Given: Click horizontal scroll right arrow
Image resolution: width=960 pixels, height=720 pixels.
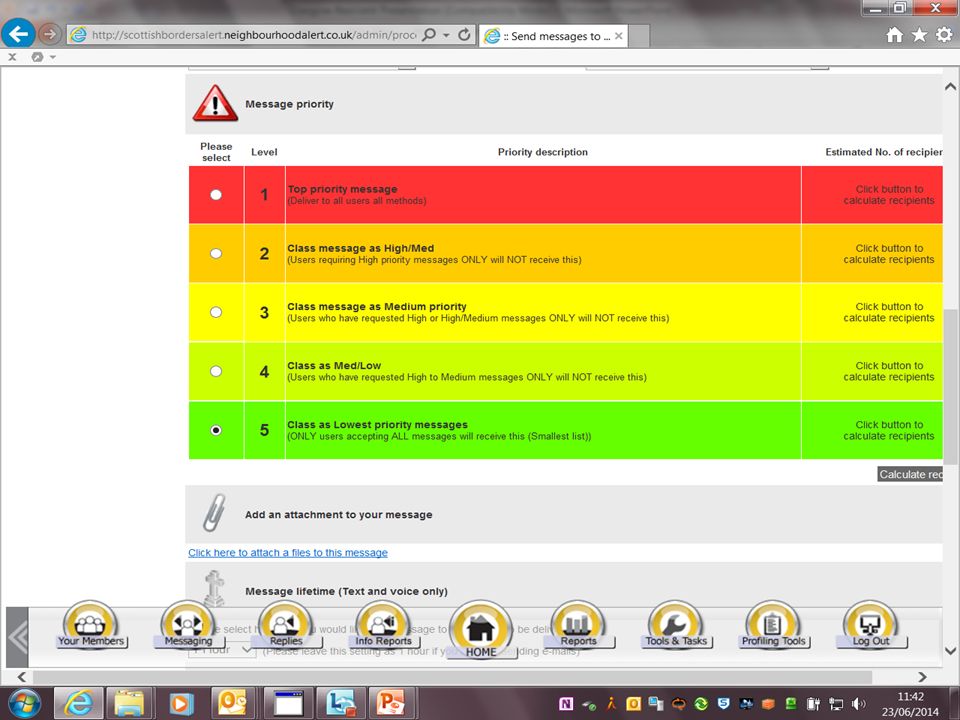Looking at the screenshot, I should pyautogui.click(x=922, y=677).
